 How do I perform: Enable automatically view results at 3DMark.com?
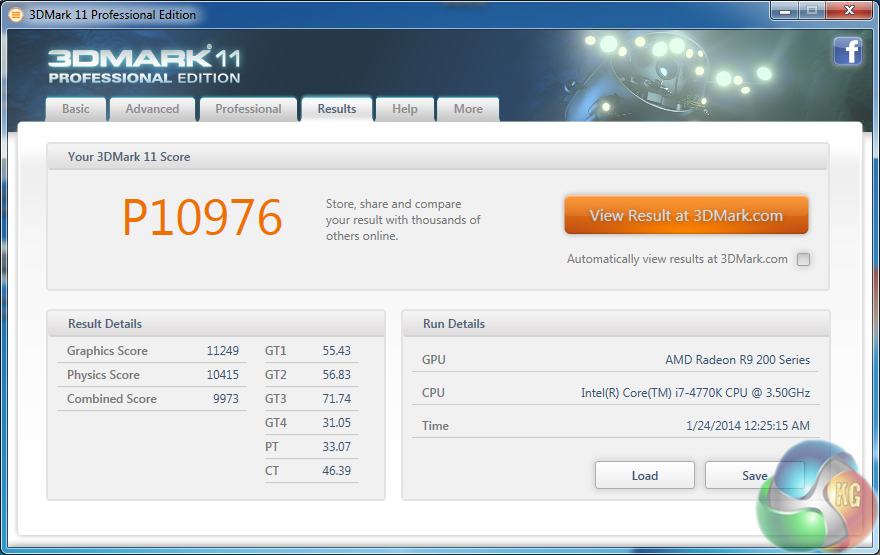(804, 259)
